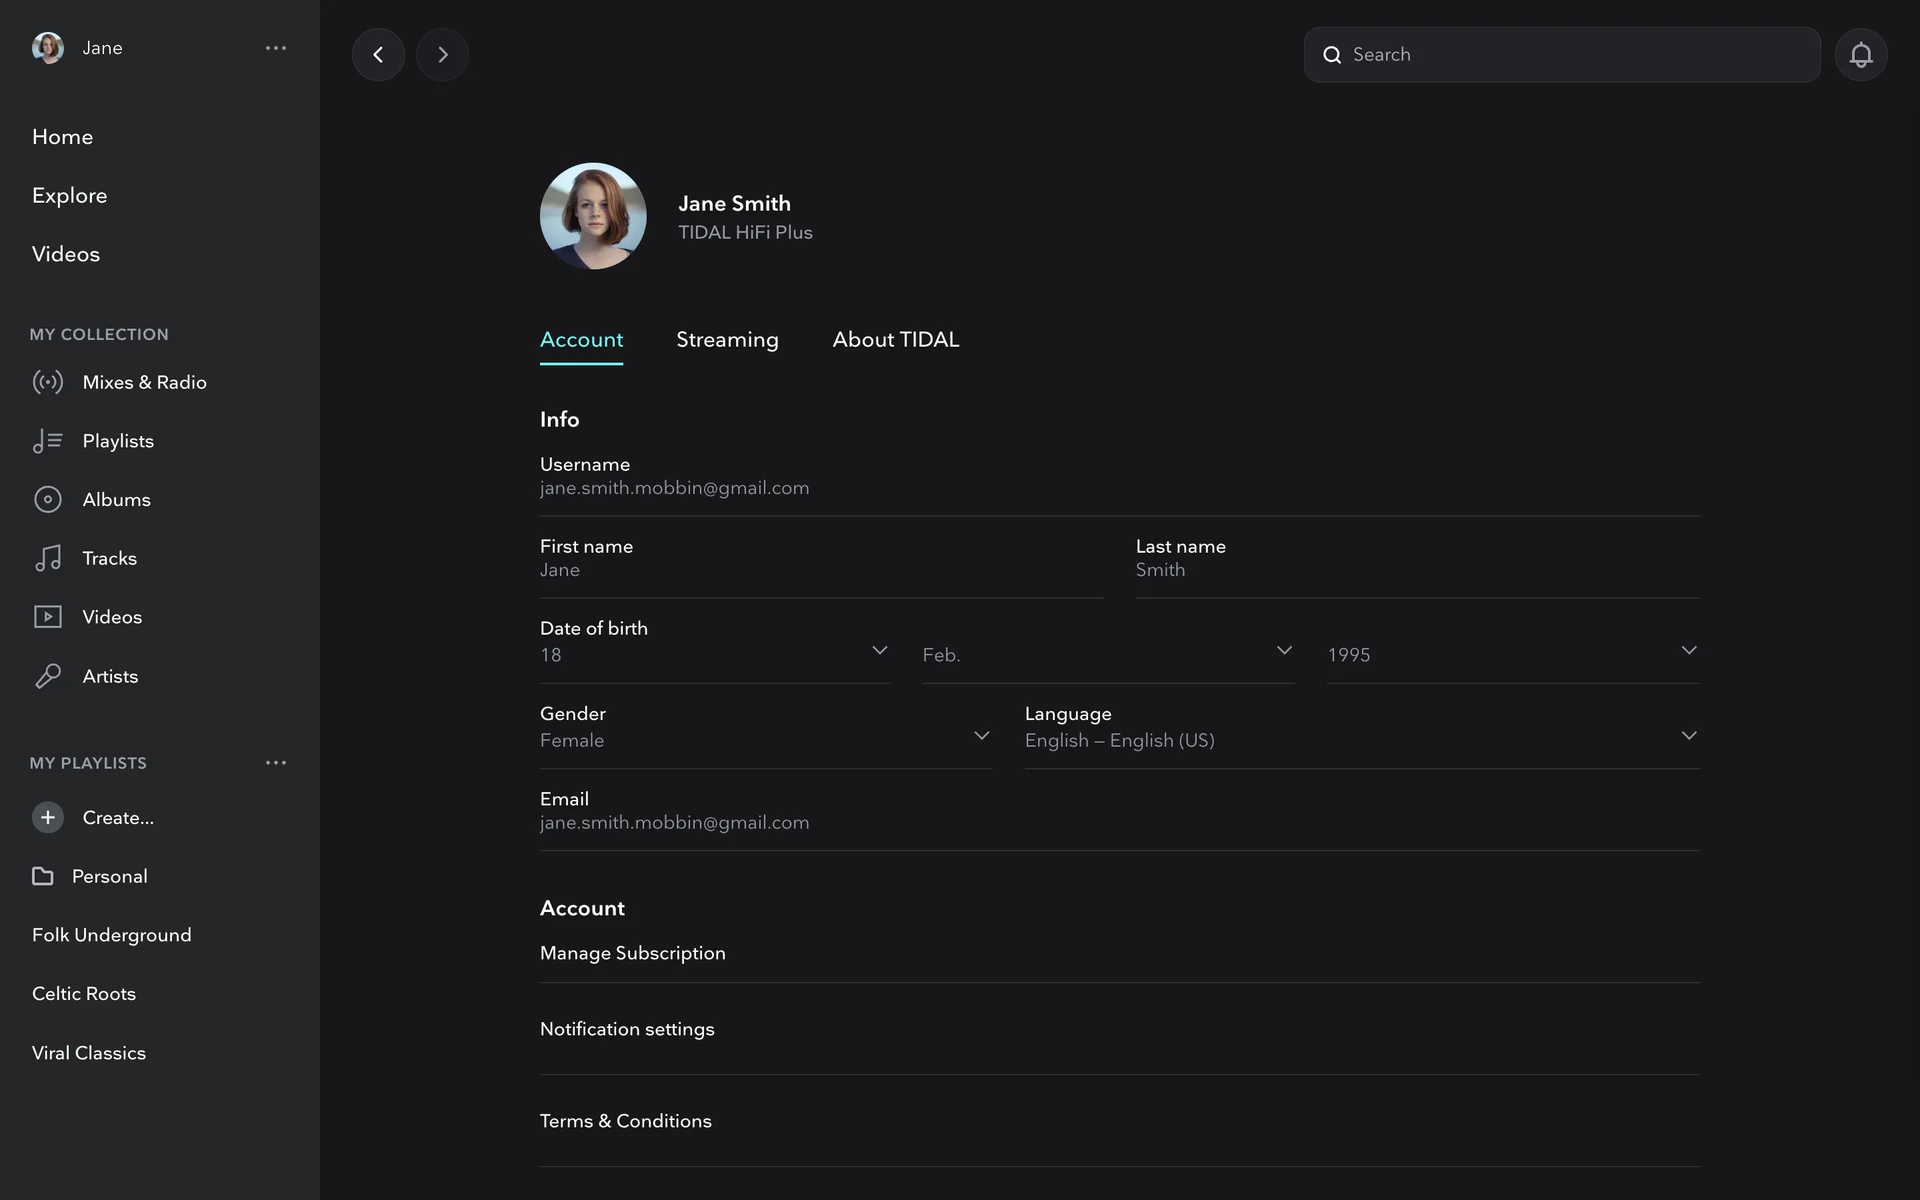Open the three dots menu next to Jane
The image size is (1920, 1200).
(x=276, y=48)
